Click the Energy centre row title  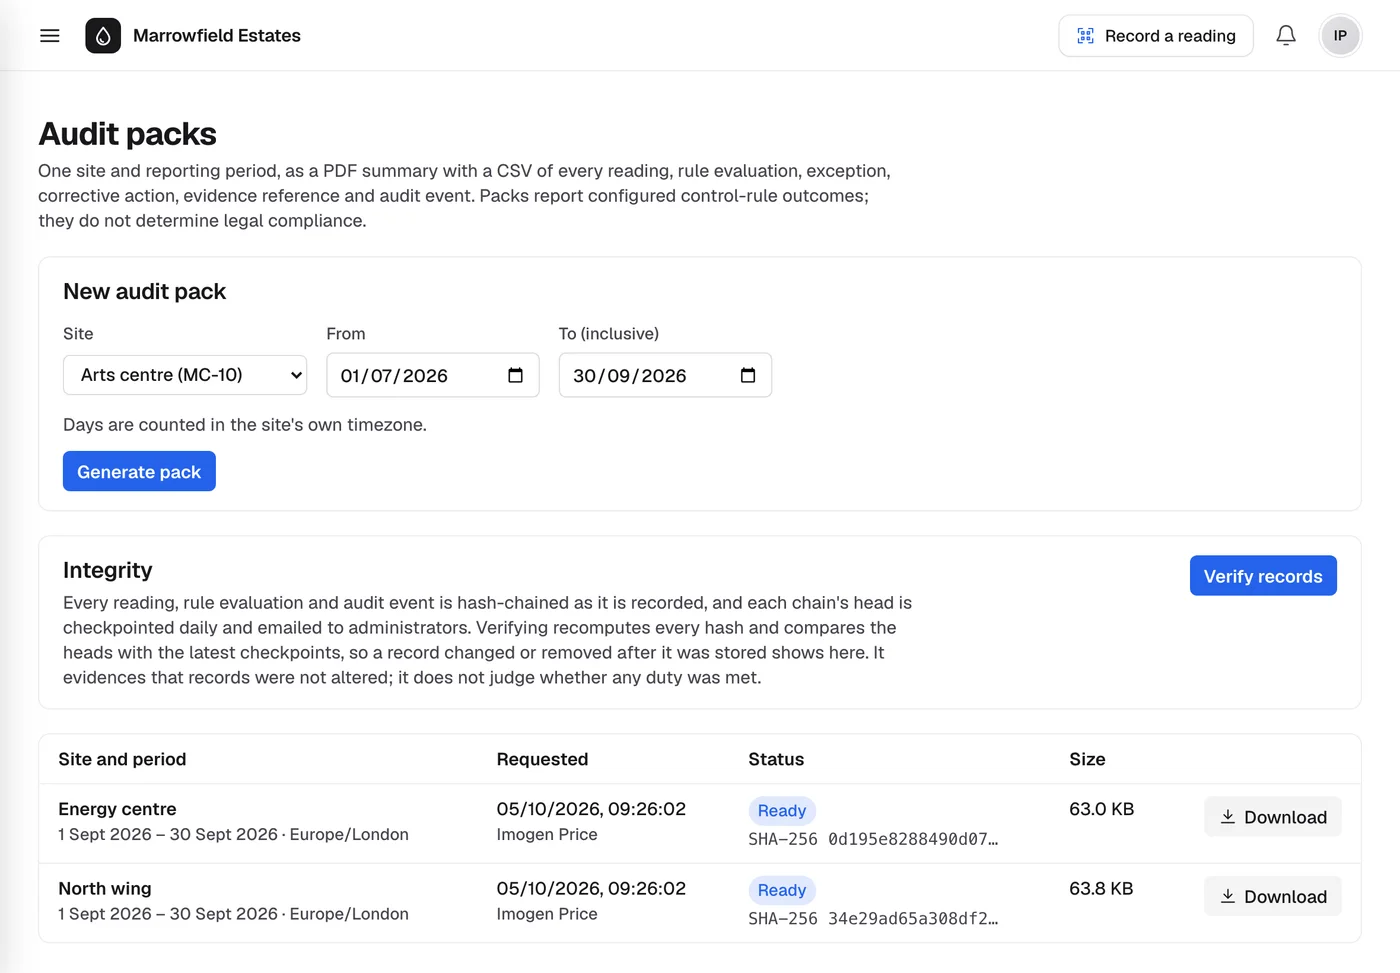pos(117,809)
